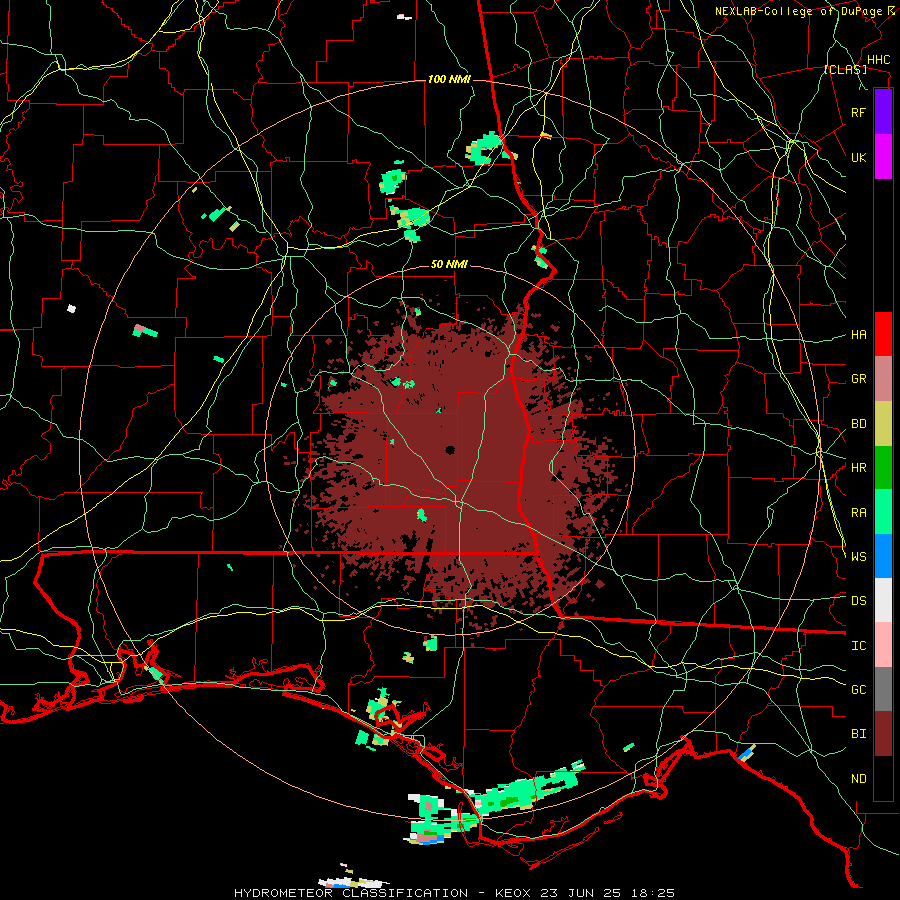Click the 'DS' legend label

point(858,601)
